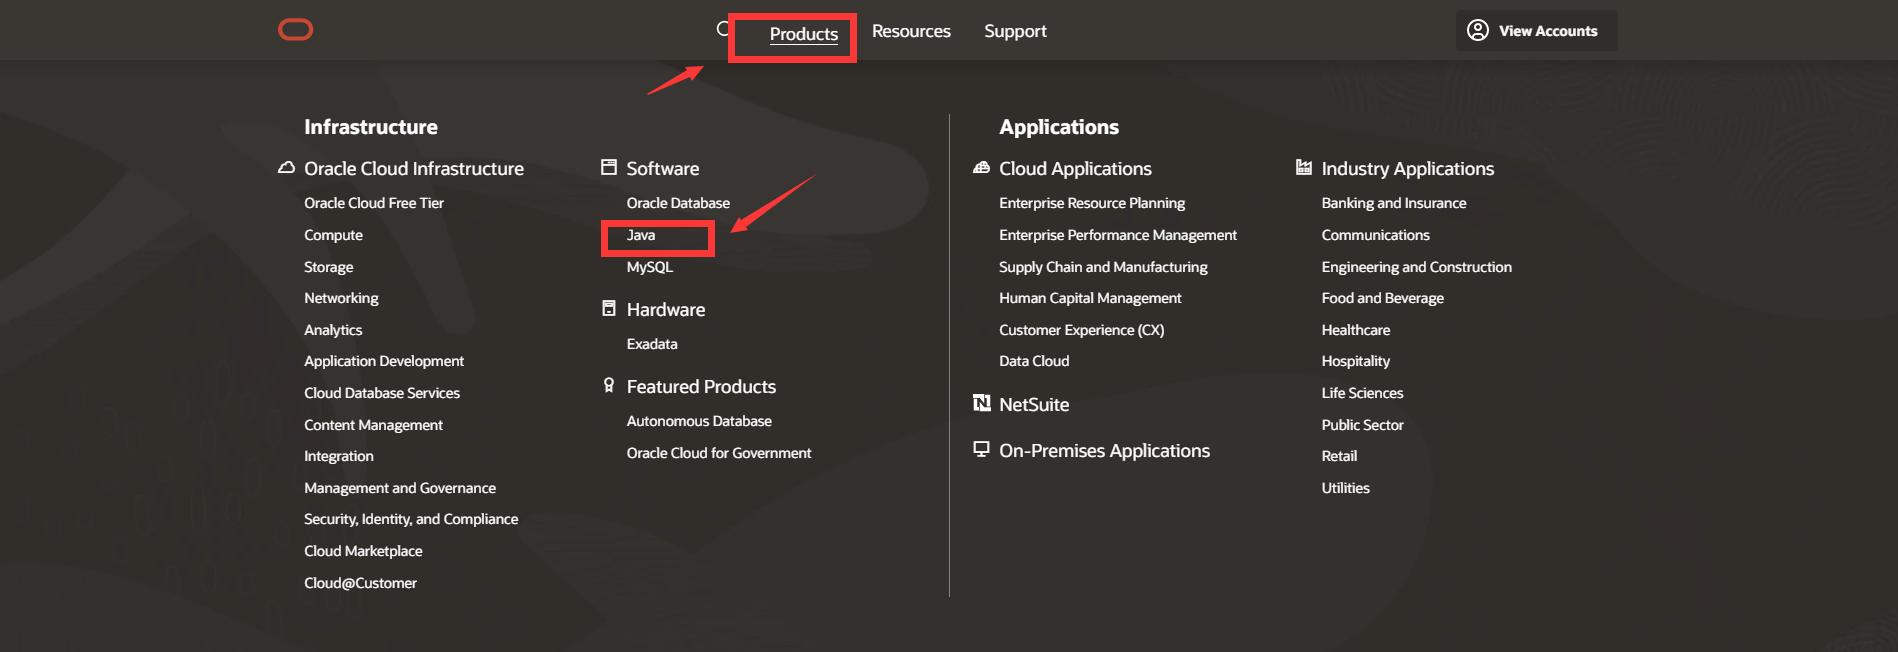Go to MySQL product page

pyautogui.click(x=650, y=267)
